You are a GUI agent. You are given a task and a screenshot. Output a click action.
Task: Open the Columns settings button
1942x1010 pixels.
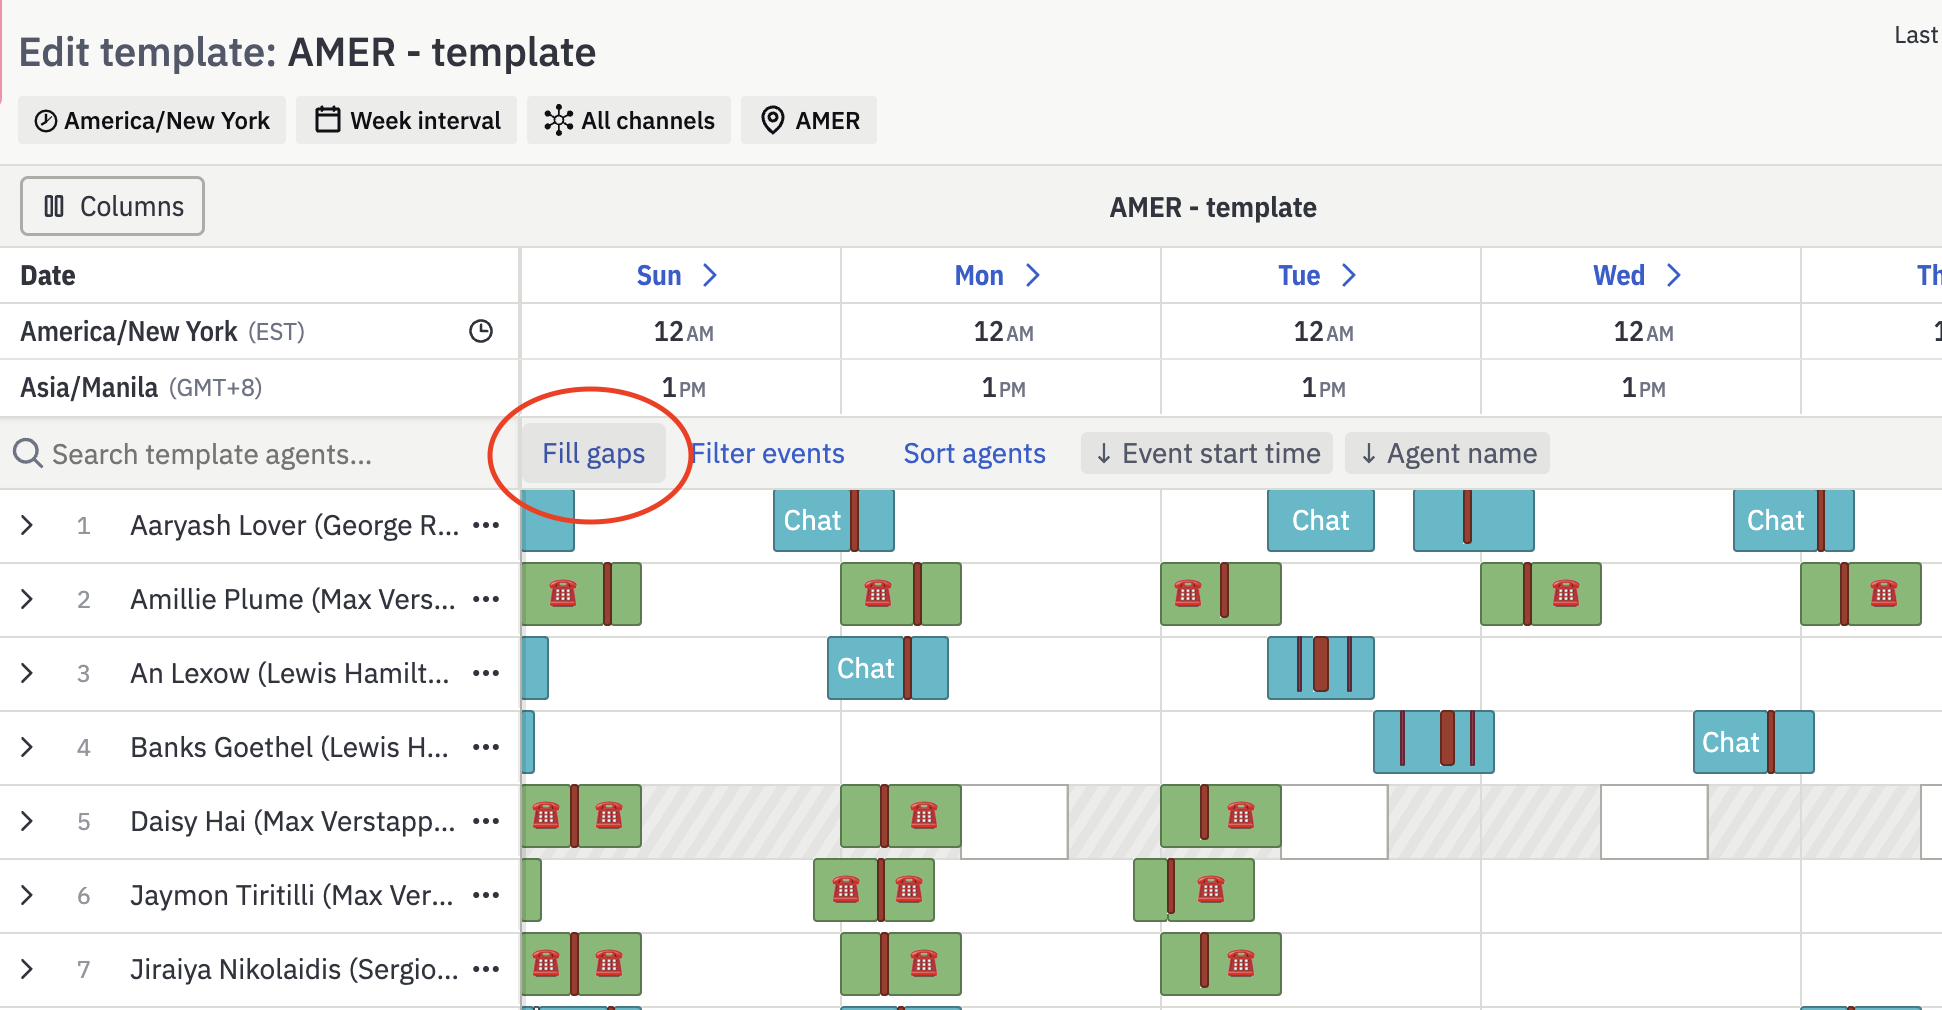click(x=112, y=206)
